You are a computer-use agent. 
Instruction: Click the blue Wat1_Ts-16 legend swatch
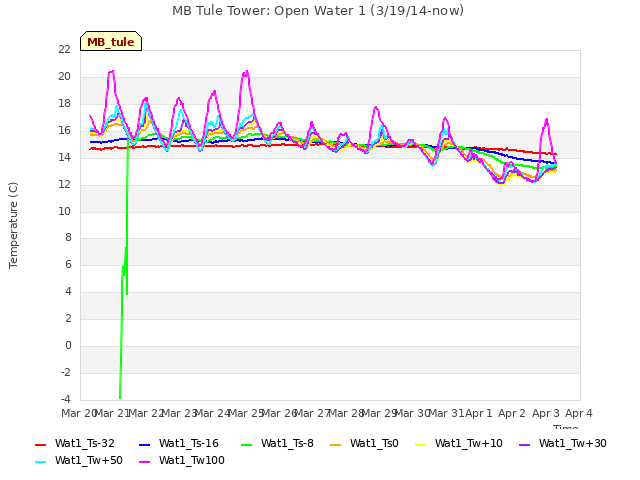pyautogui.click(x=144, y=444)
